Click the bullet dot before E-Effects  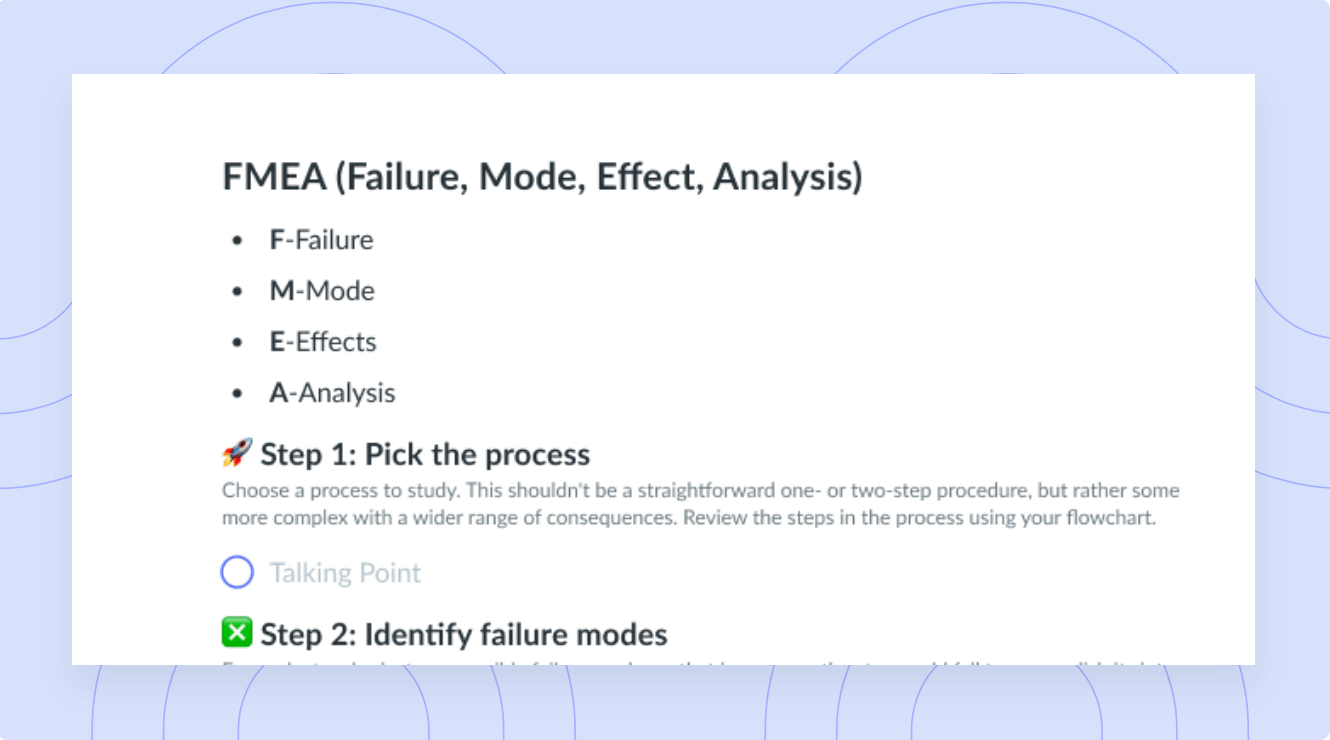click(237, 343)
